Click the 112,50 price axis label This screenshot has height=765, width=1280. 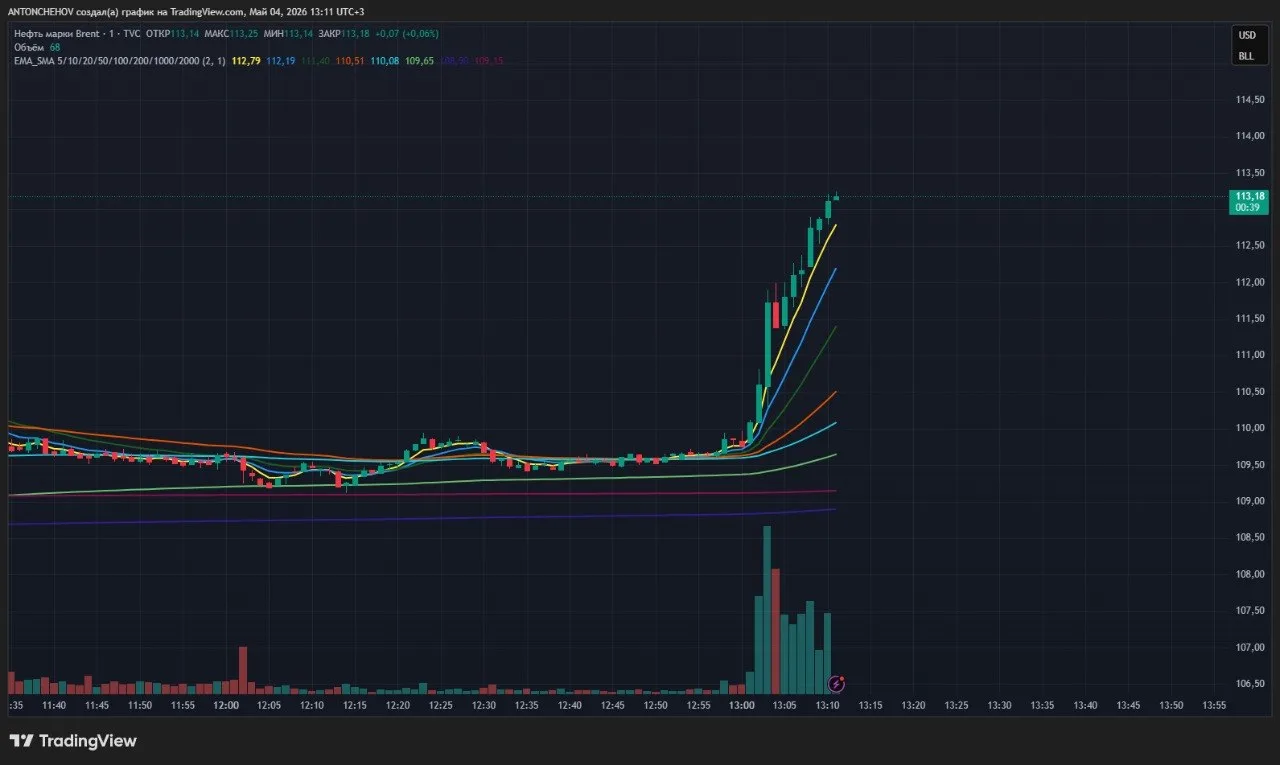(1251, 246)
